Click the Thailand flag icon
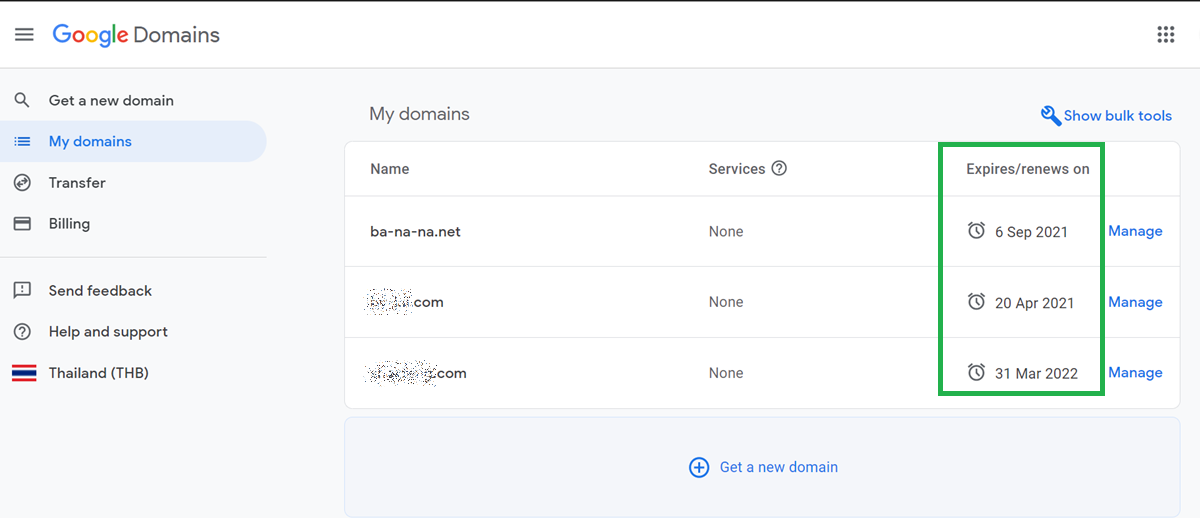This screenshot has height=518, width=1200. click(24, 373)
